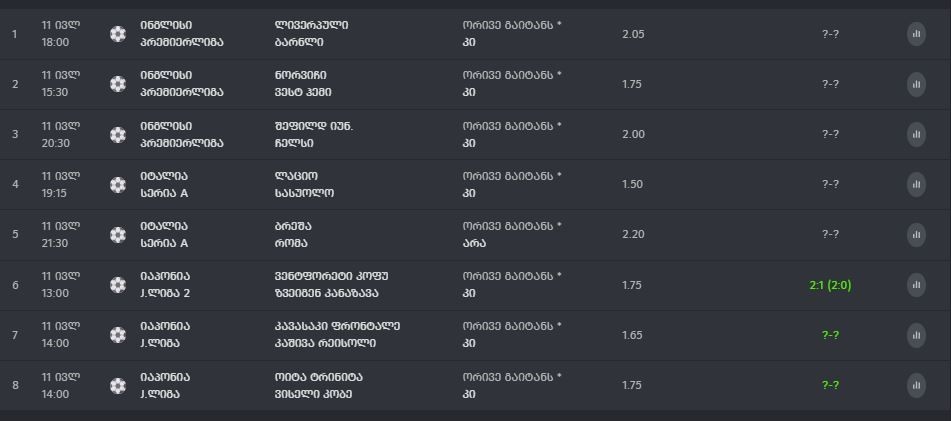Image resolution: width=951 pixels, height=421 pixels.
Task: Open statistics icon for ოიტა ტრინიტა match
Action: click(916, 385)
